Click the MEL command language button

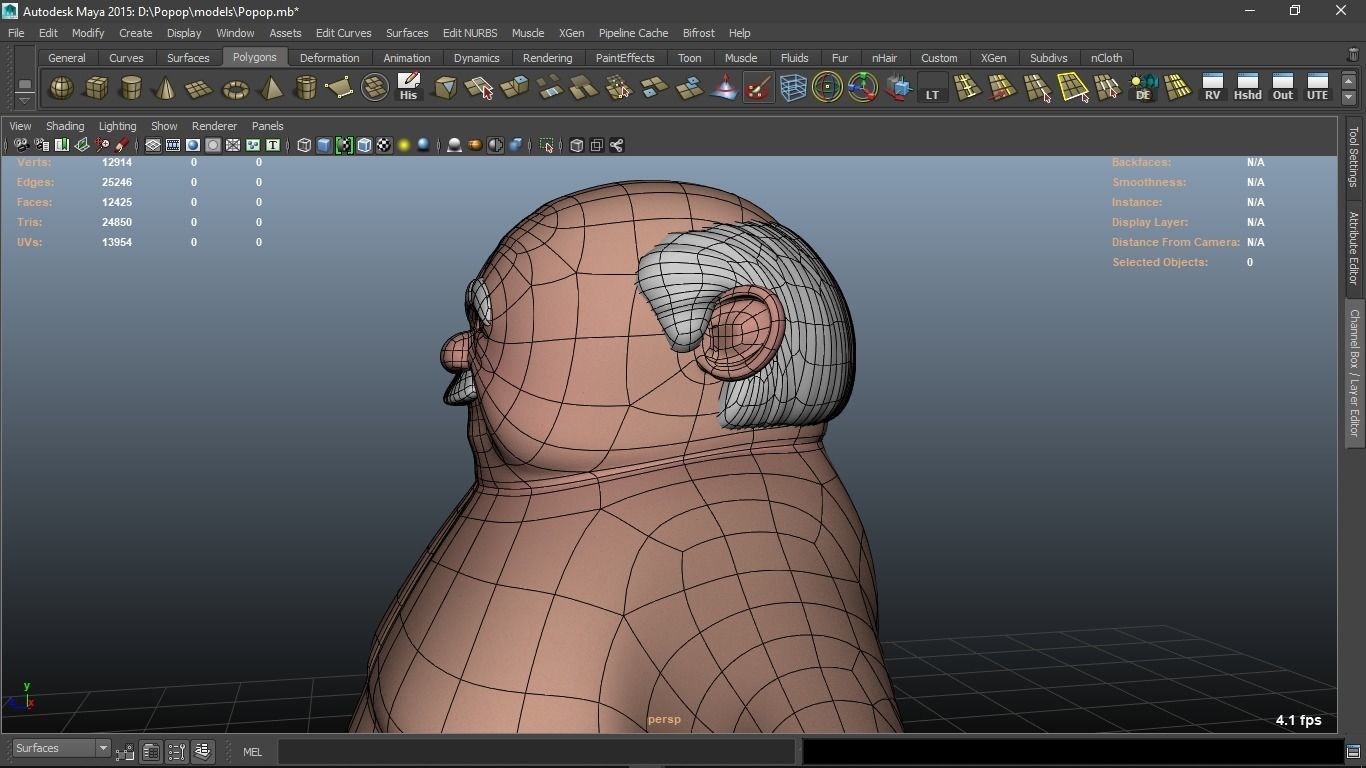point(252,752)
